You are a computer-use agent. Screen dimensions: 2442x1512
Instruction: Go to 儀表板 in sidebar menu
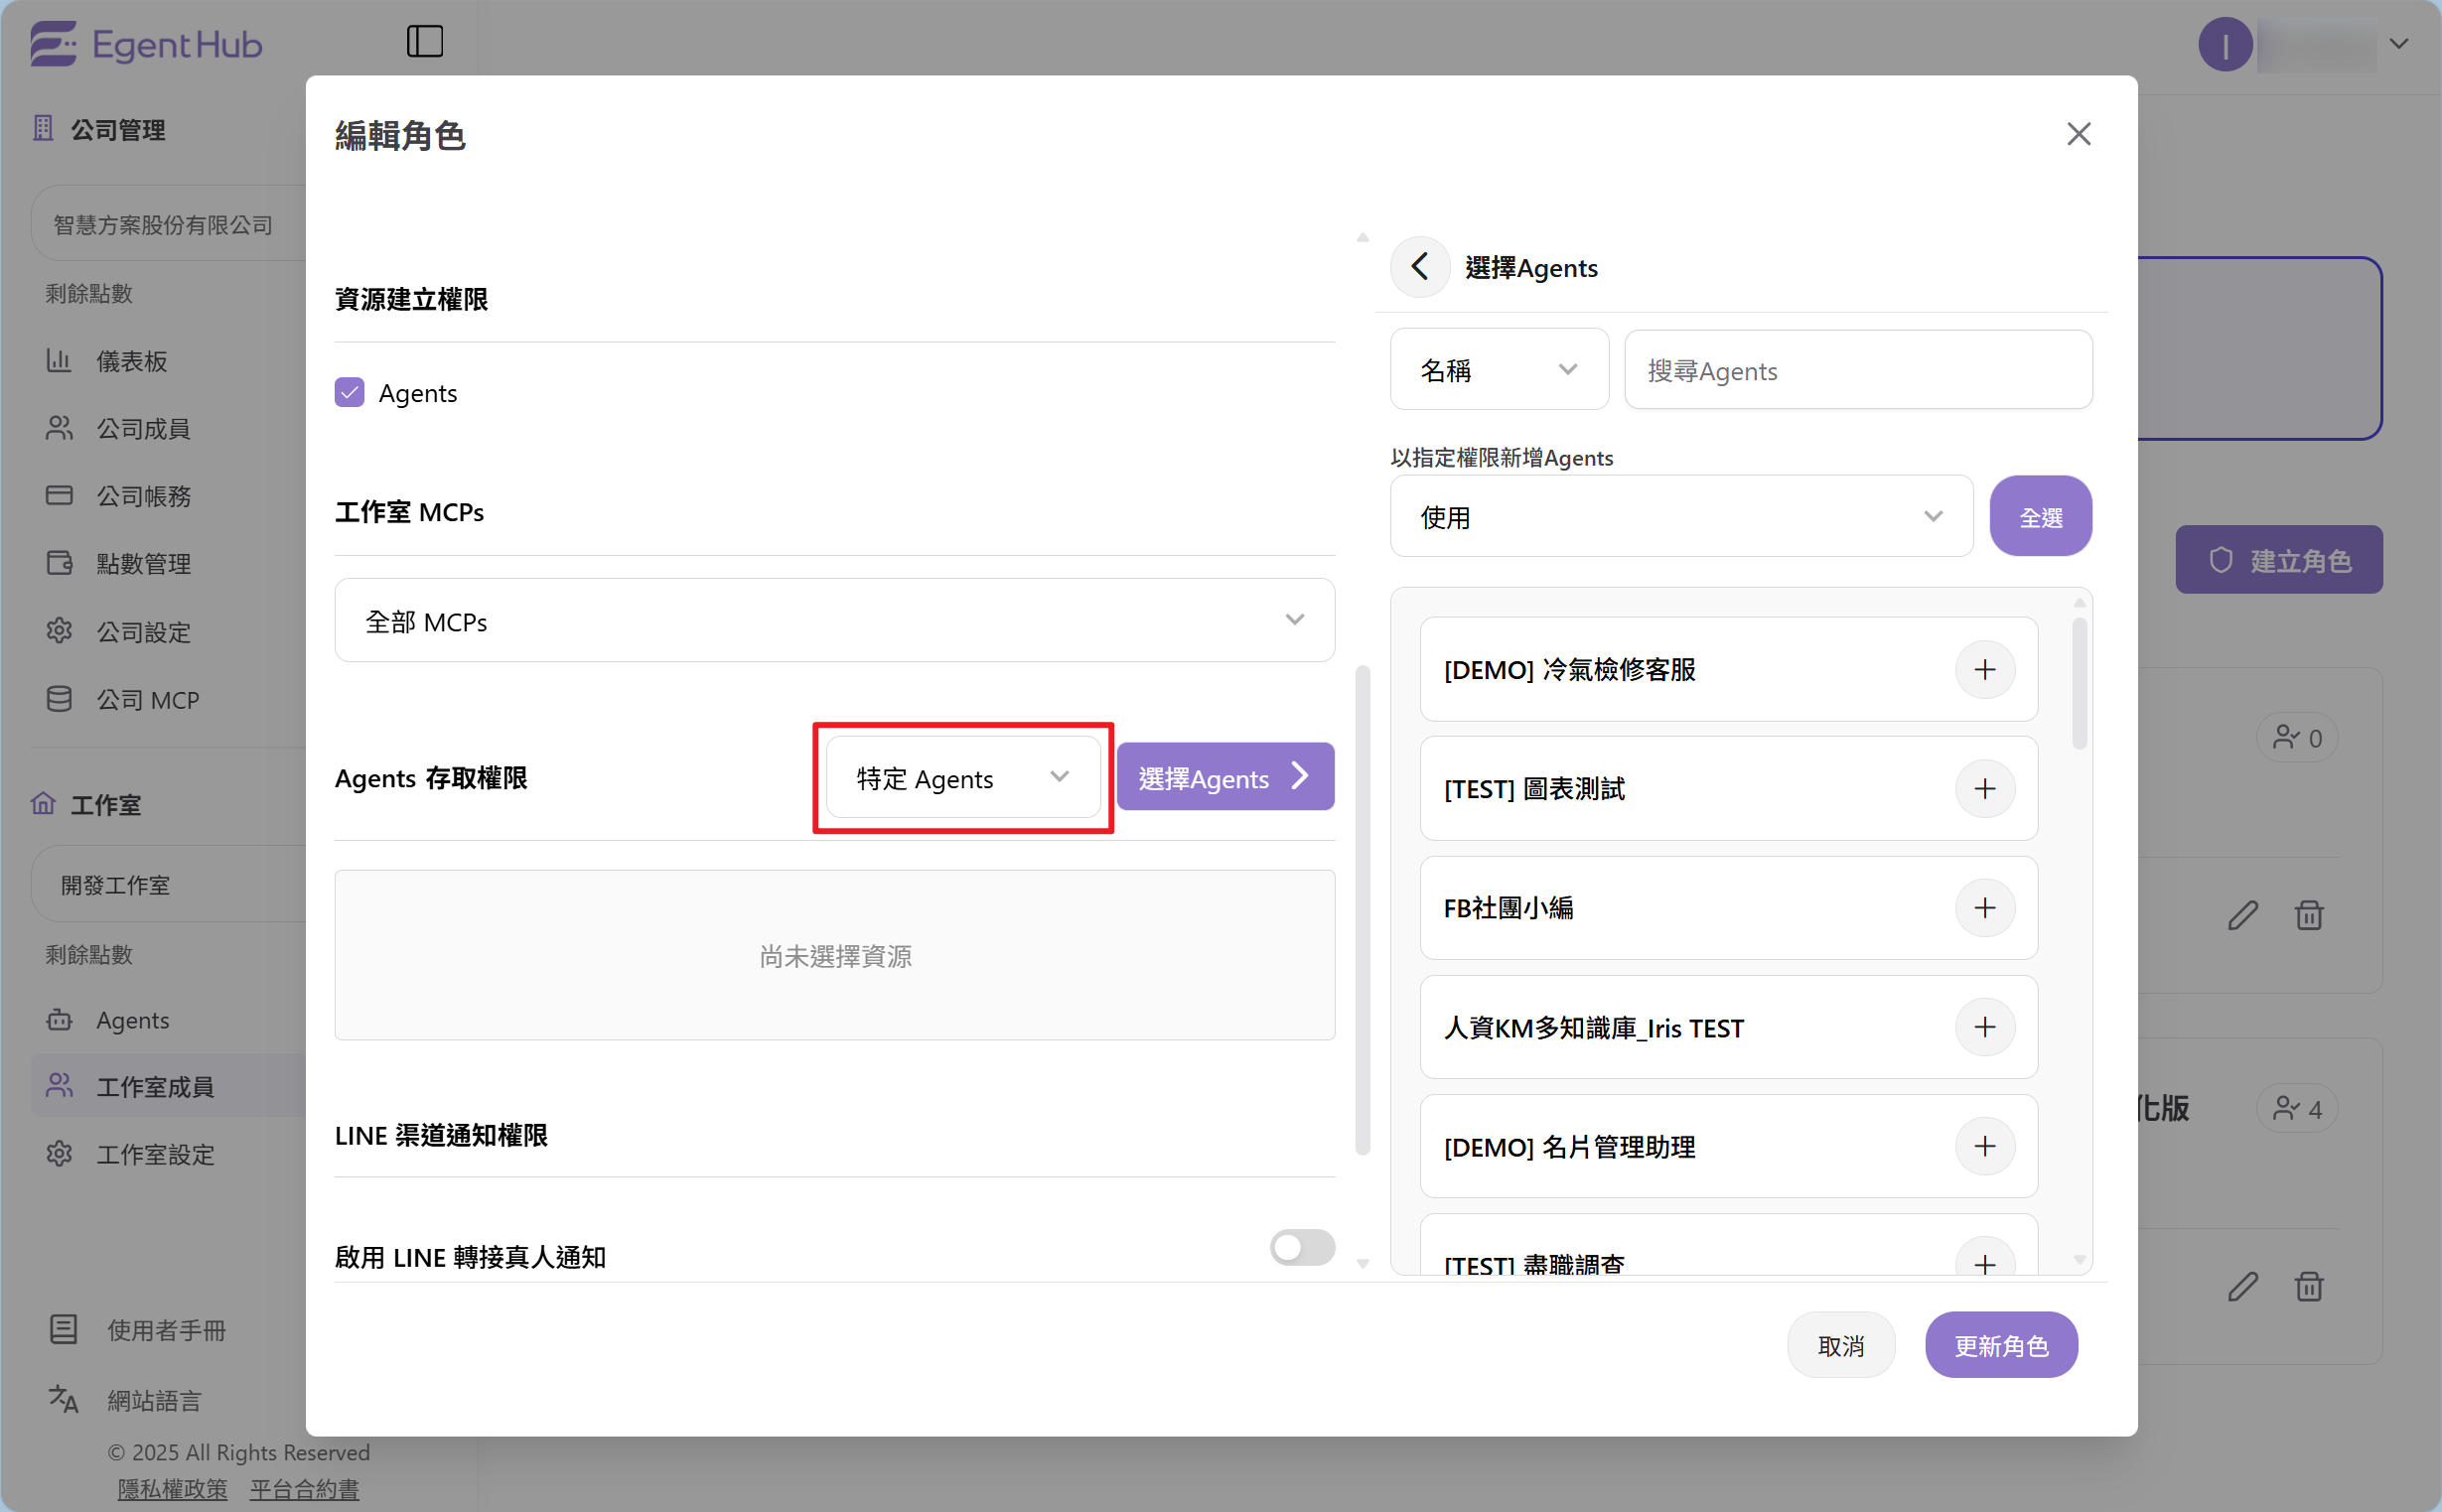(x=131, y=361)
